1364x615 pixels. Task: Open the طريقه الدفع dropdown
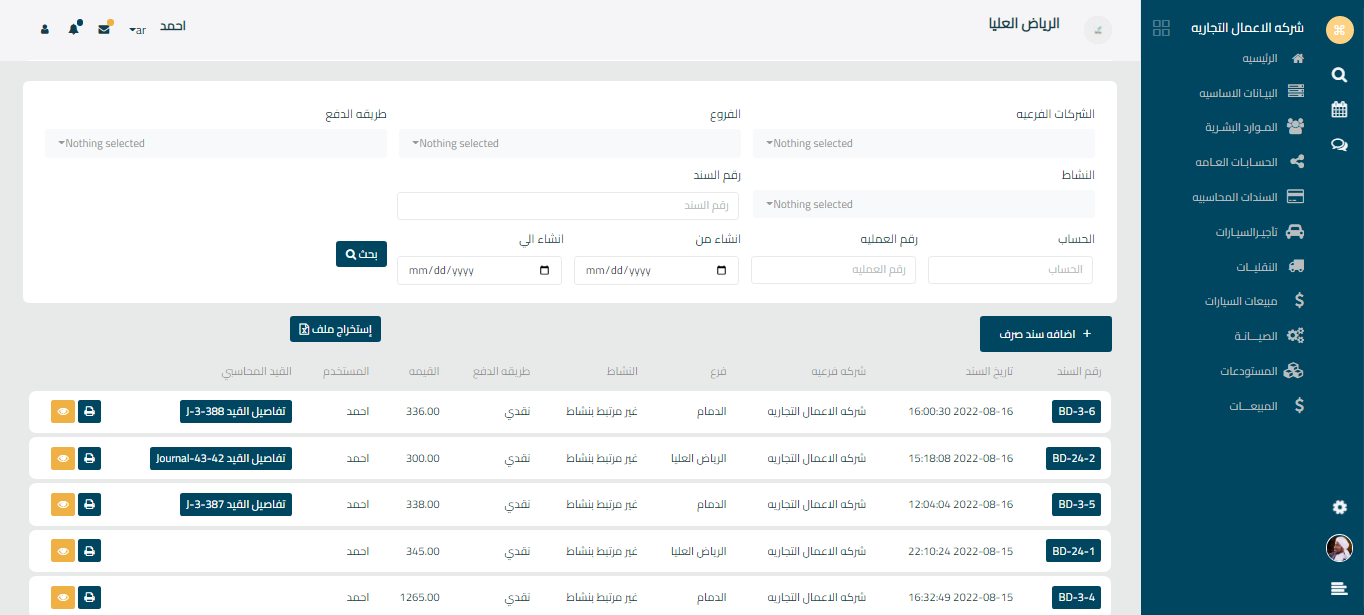[x=216, y=144]
